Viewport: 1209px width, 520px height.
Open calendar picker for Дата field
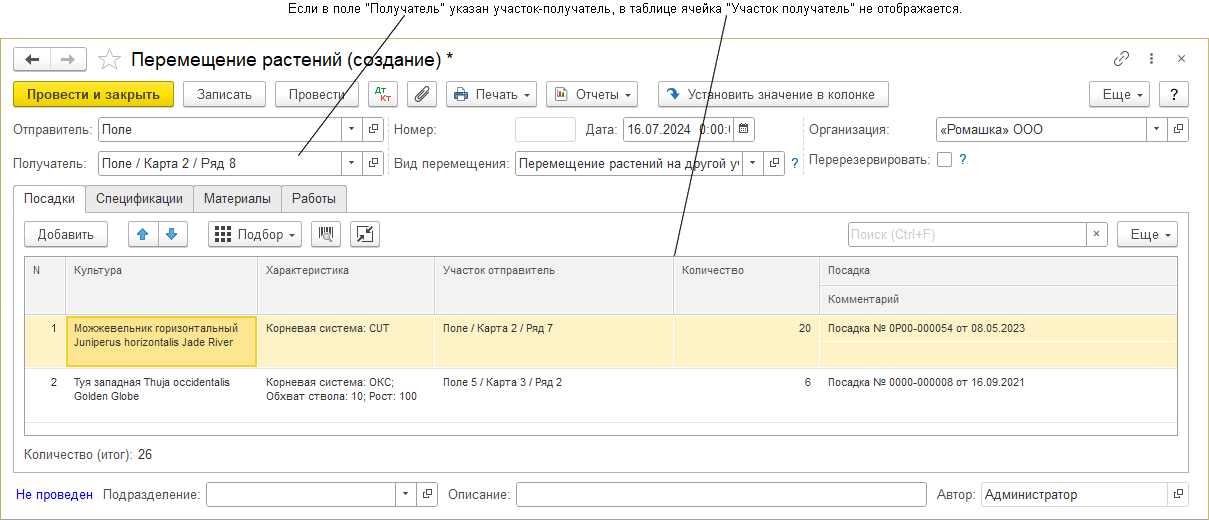pos(744,129)
